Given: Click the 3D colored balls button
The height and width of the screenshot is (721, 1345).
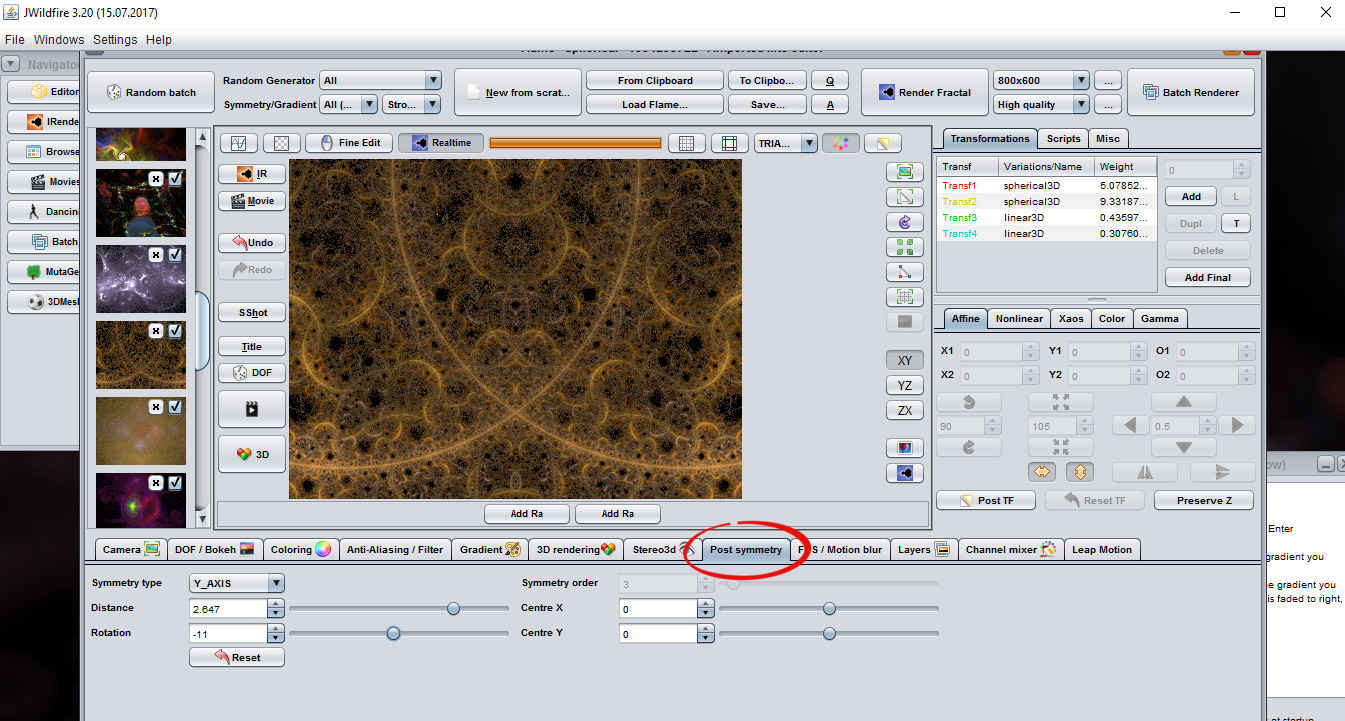Looking at the screenshot, I should (252, 453).
